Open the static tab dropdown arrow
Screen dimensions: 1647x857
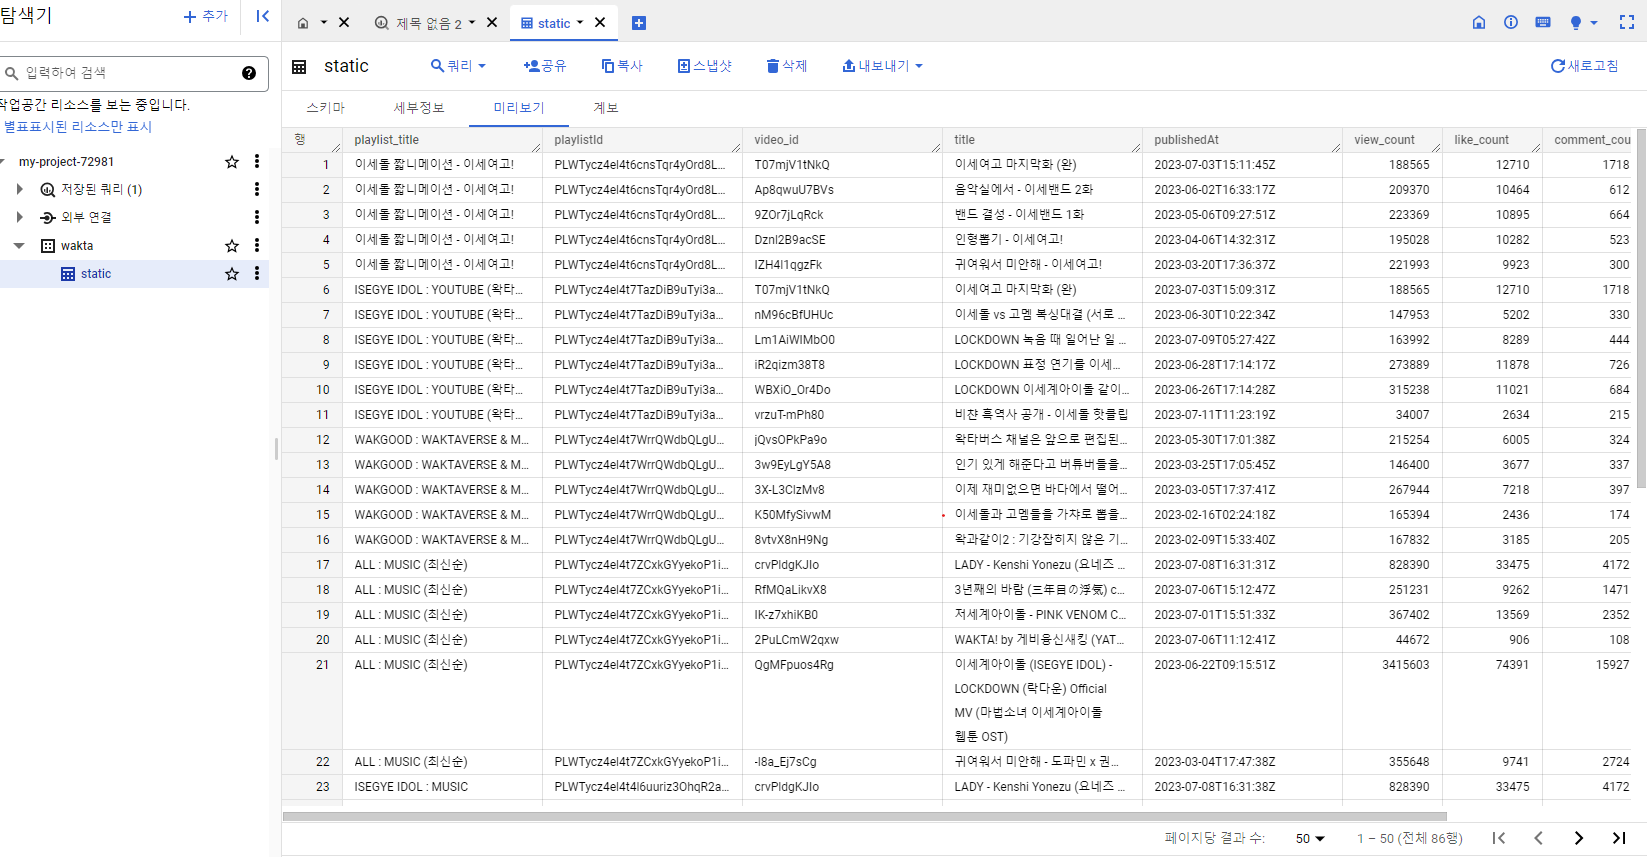point(580,22)
